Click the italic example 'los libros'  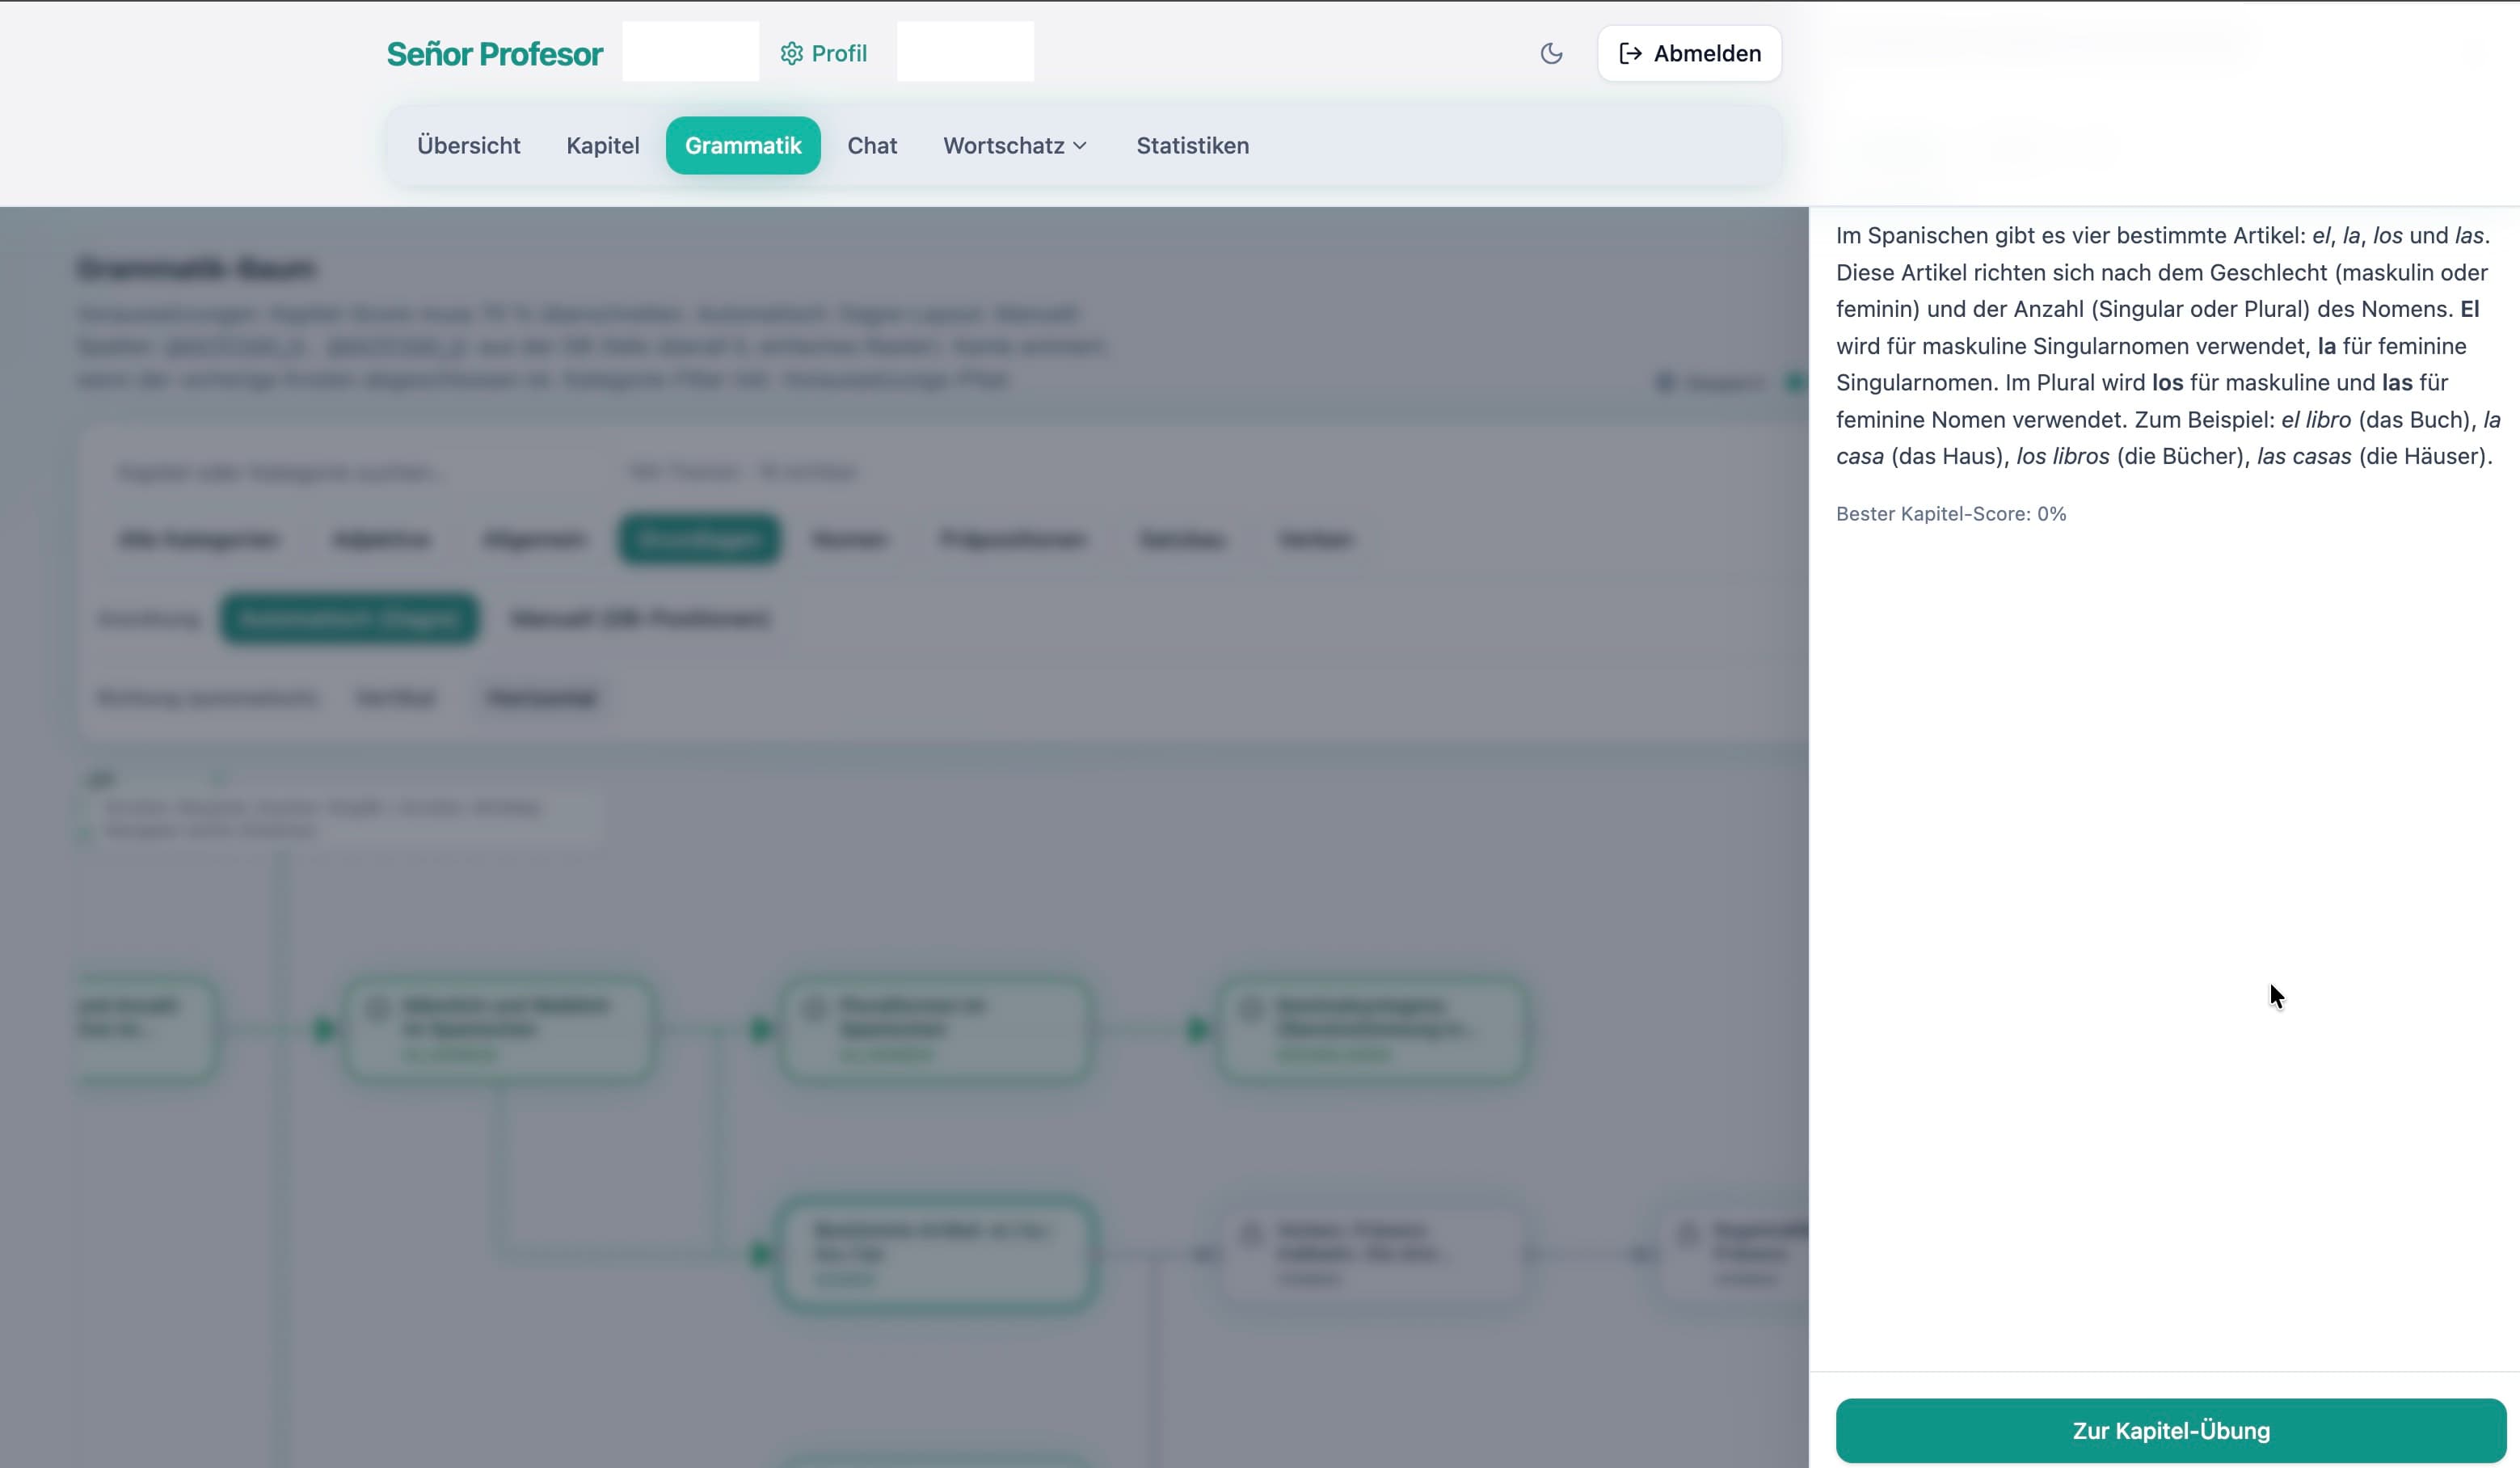(2063, 456)
